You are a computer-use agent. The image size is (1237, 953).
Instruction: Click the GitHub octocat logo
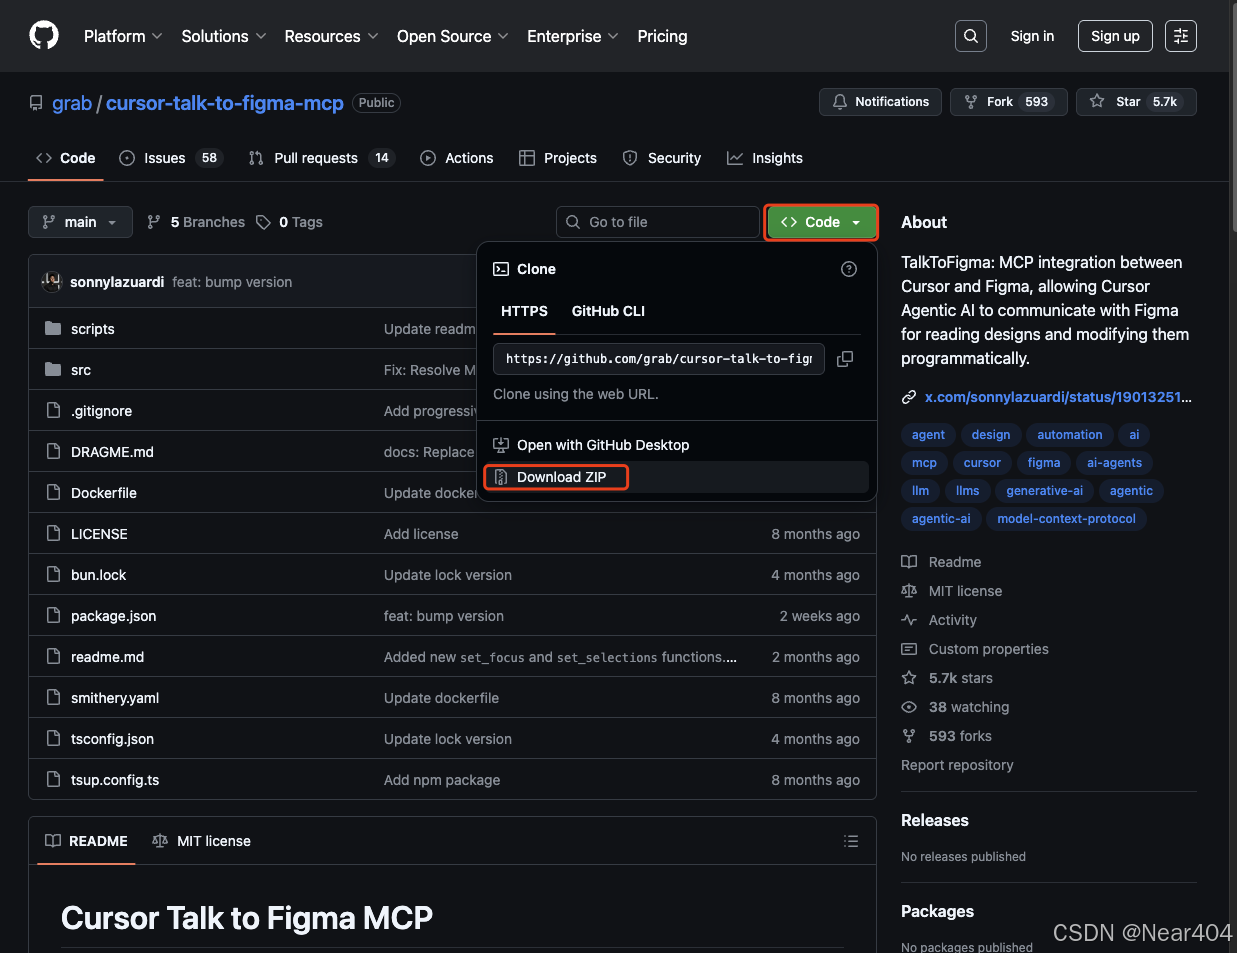(x=43, y=35)
